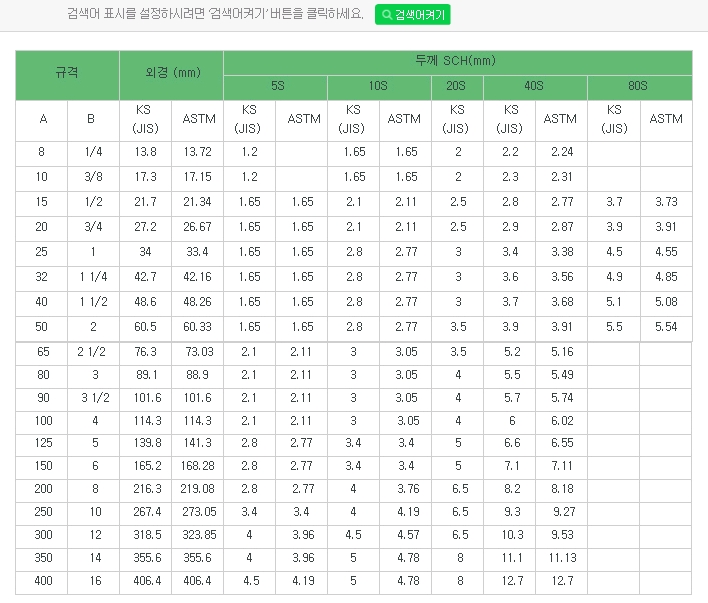
Task: Click the 273.05 outer diameter cell
Action: 198,511
